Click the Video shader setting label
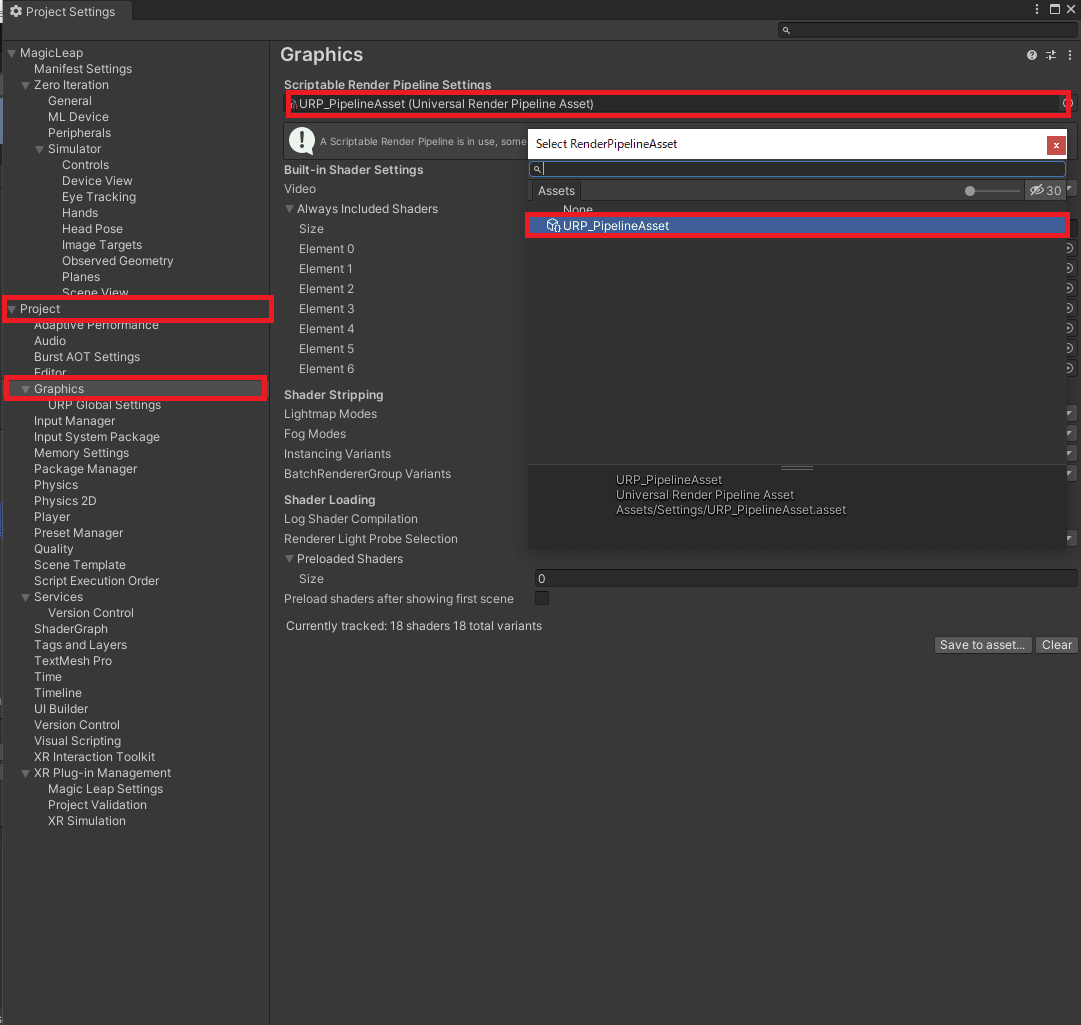 coord(300,189)
